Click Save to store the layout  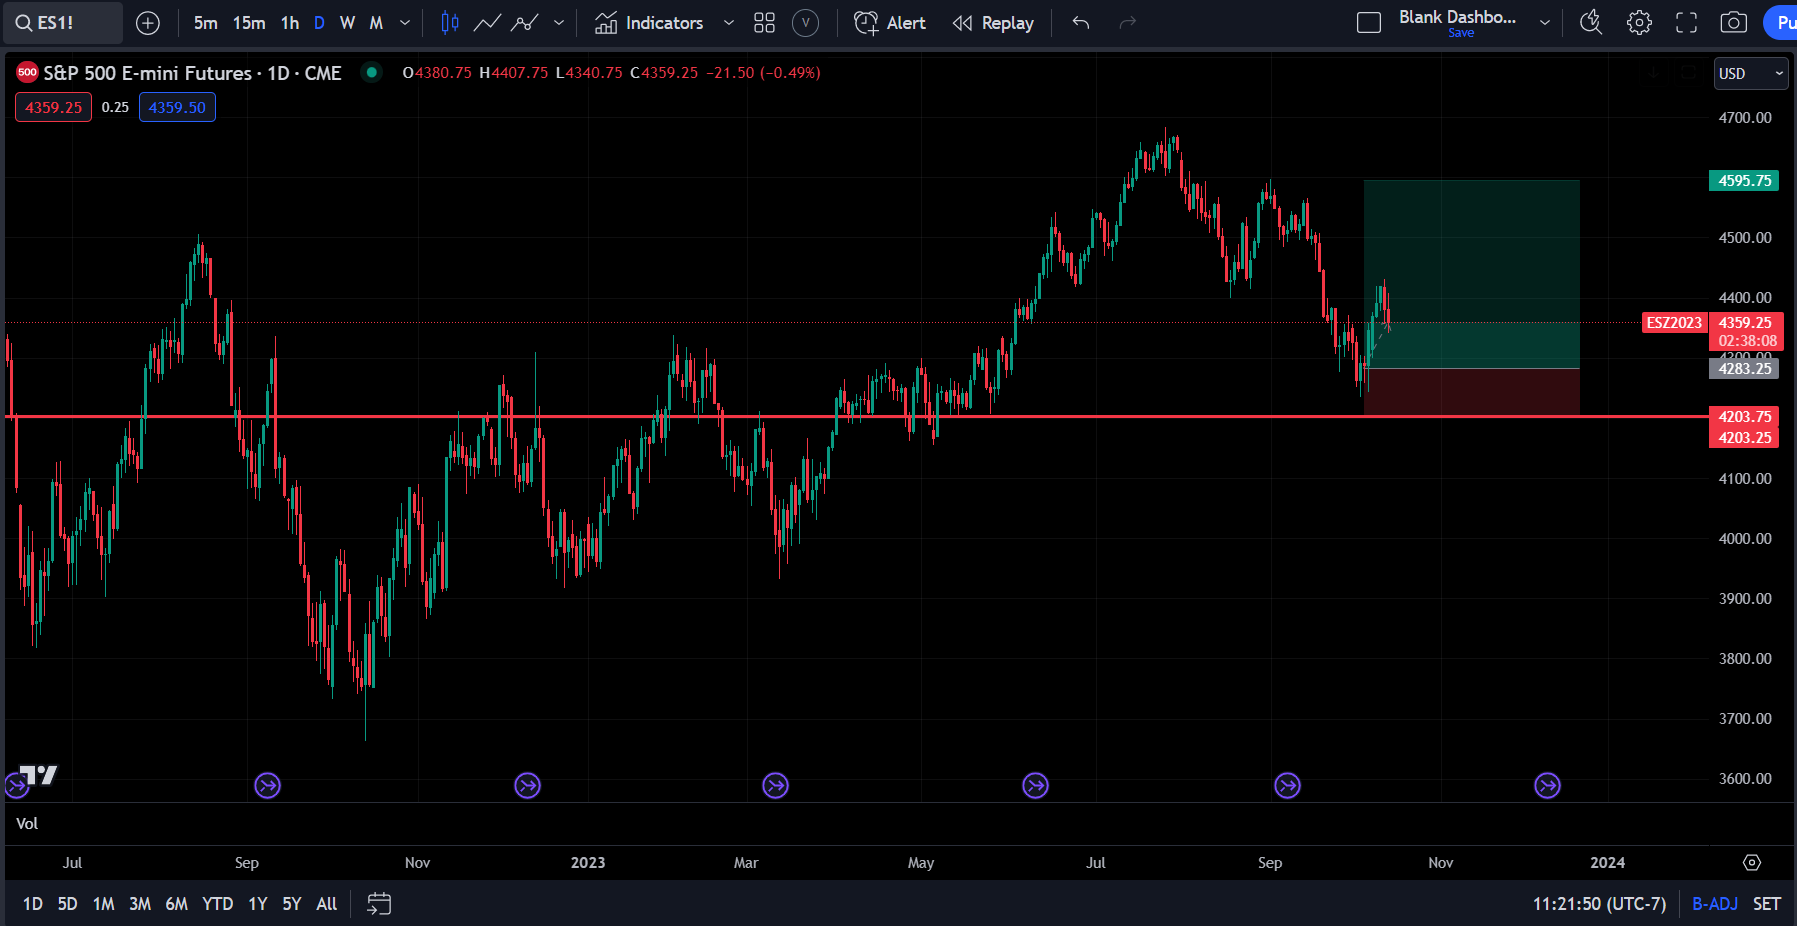click(x=1461, y=32)
